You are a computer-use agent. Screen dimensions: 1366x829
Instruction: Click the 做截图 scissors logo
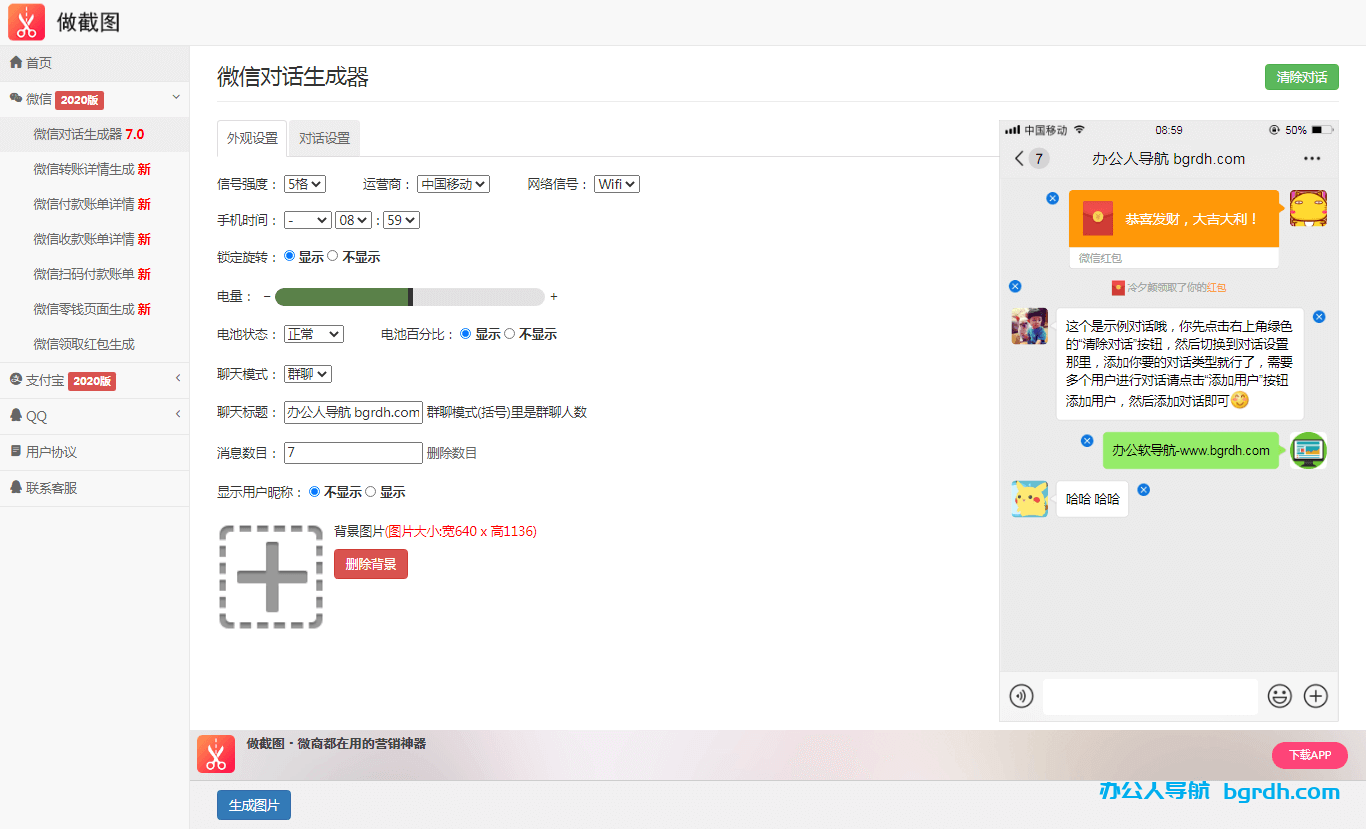coord(26,21)
